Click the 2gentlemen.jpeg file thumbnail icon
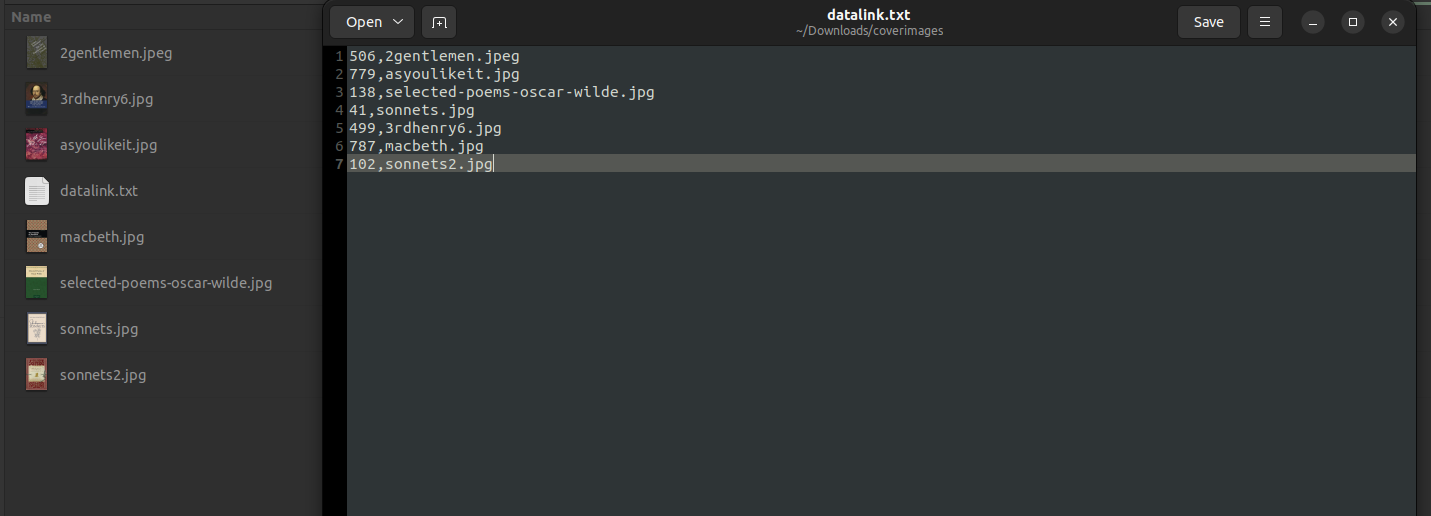The width and height of the screenshot is (1431, 516). 37,53
